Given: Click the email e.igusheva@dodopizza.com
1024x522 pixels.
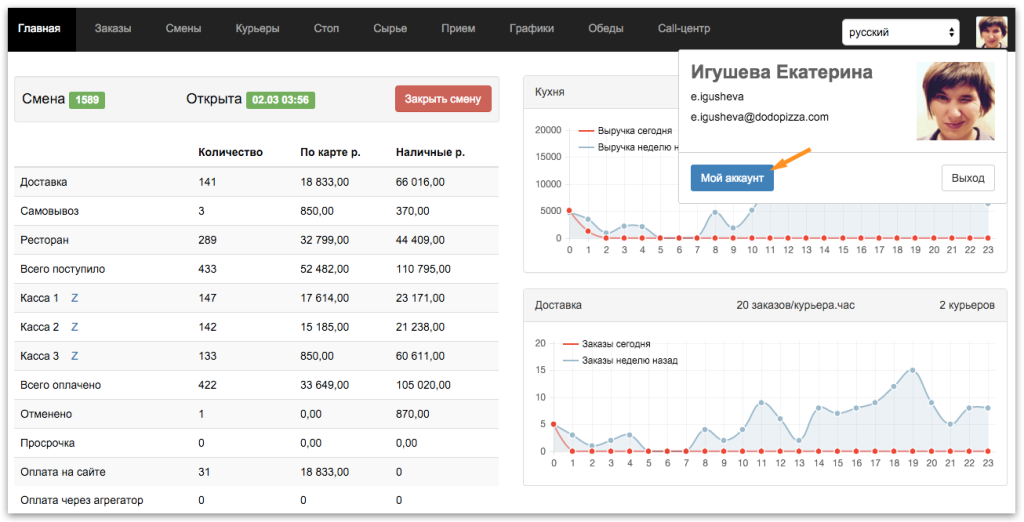Looking at the screenshot, I should click(x=760, y=117).
